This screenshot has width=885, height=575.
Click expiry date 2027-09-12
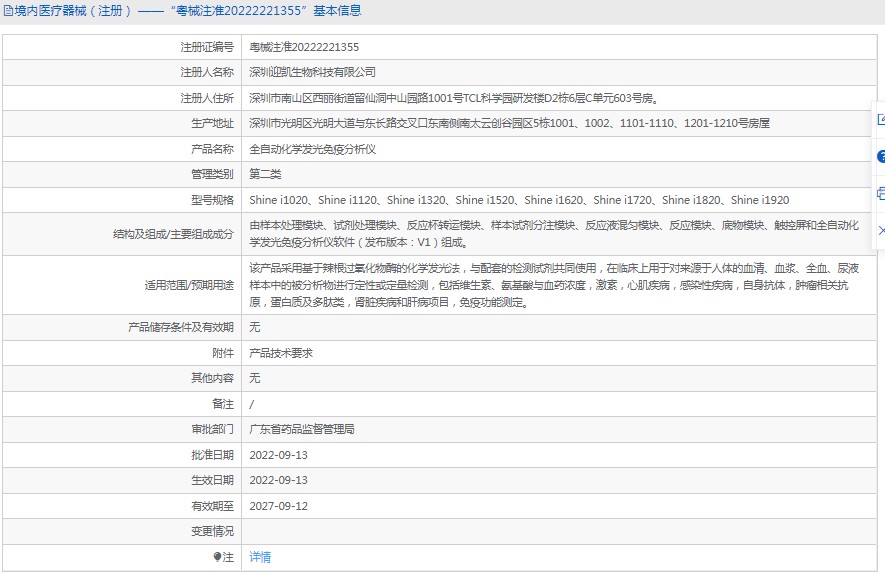click(279, 506)
